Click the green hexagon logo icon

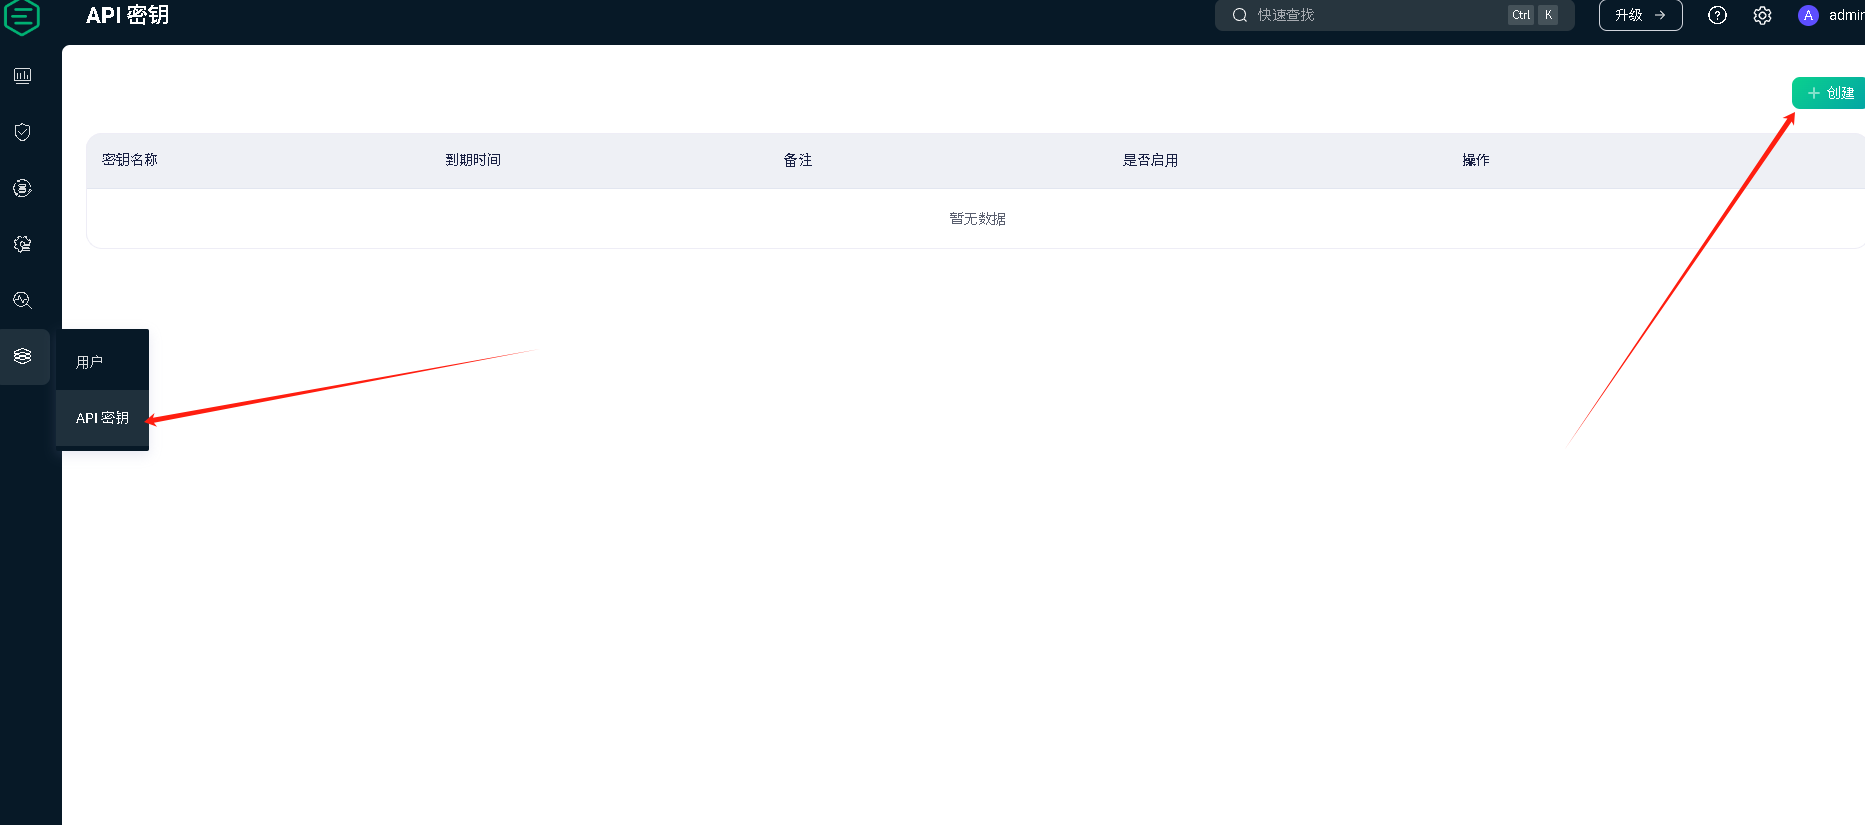coord(22,16)
